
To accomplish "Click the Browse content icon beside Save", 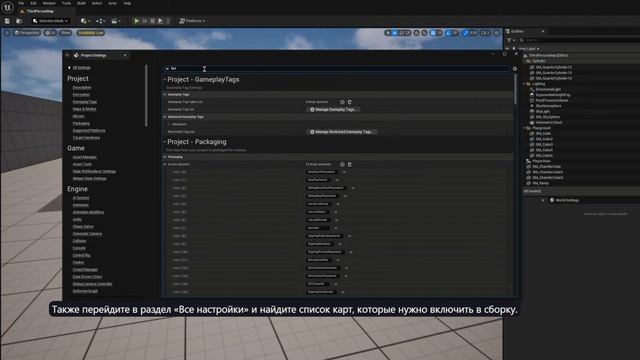I will (x=19, y=21).
